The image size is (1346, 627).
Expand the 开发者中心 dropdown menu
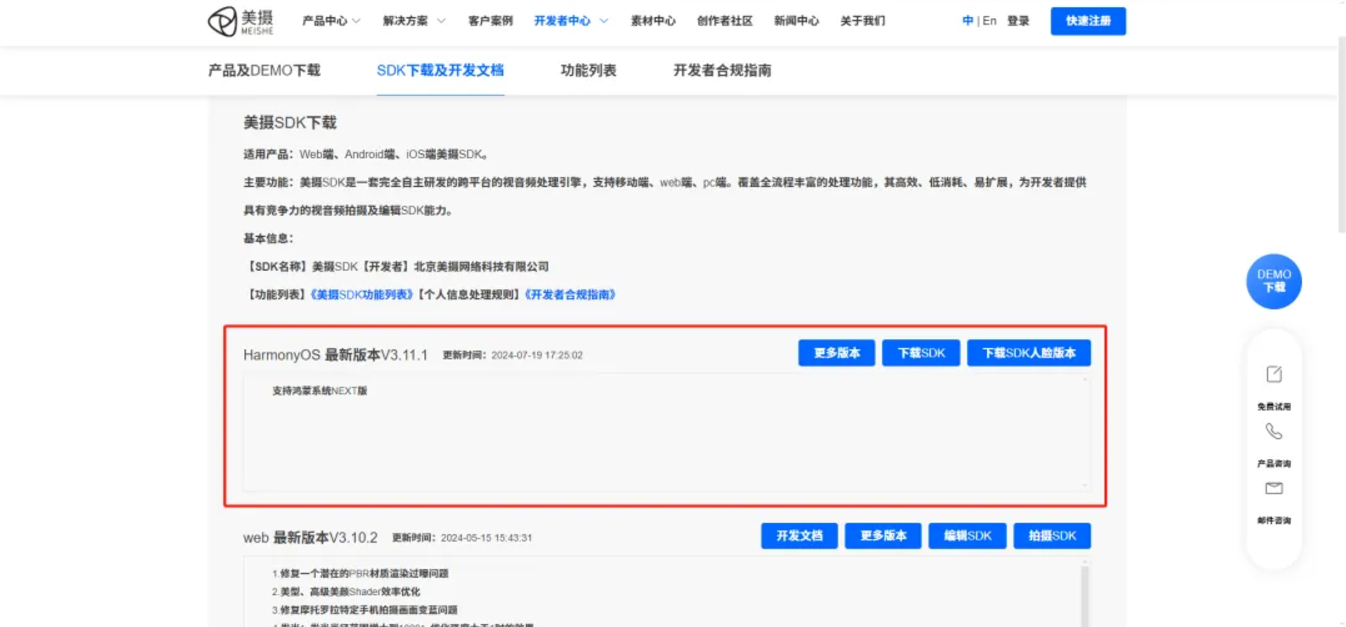571,21
